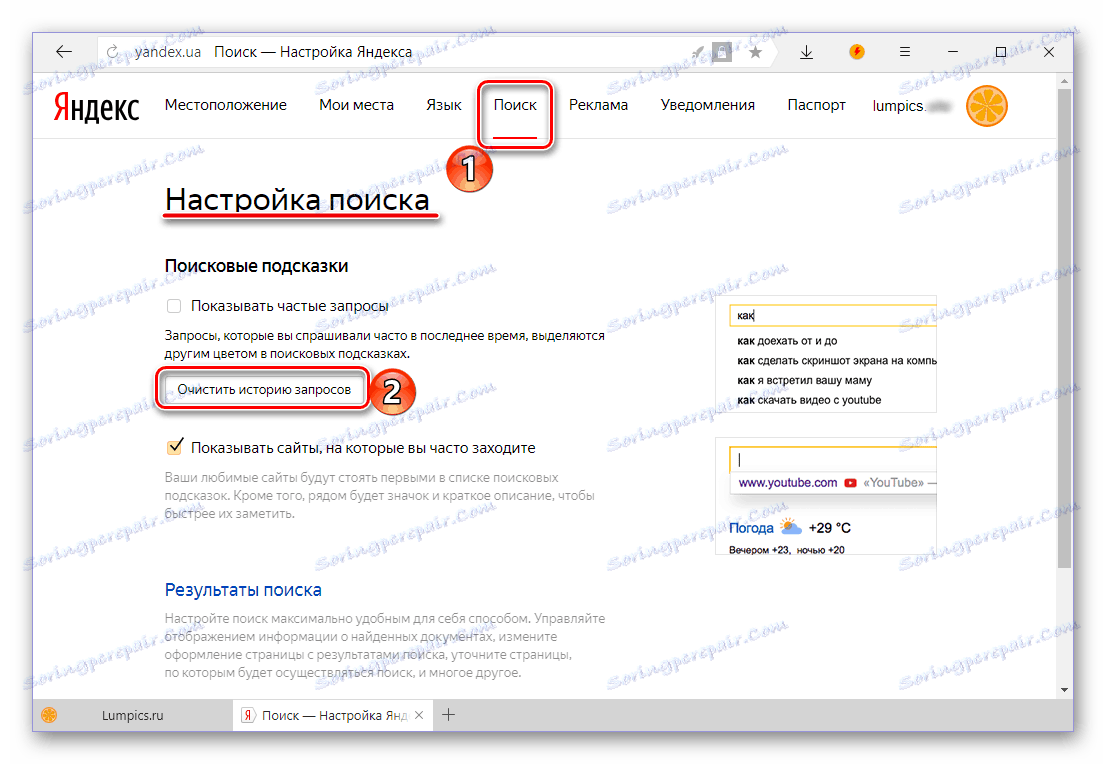This screenshot has width=1106, height=764.
Task: Open the Поиск settings tab
Action: point(515,105)
